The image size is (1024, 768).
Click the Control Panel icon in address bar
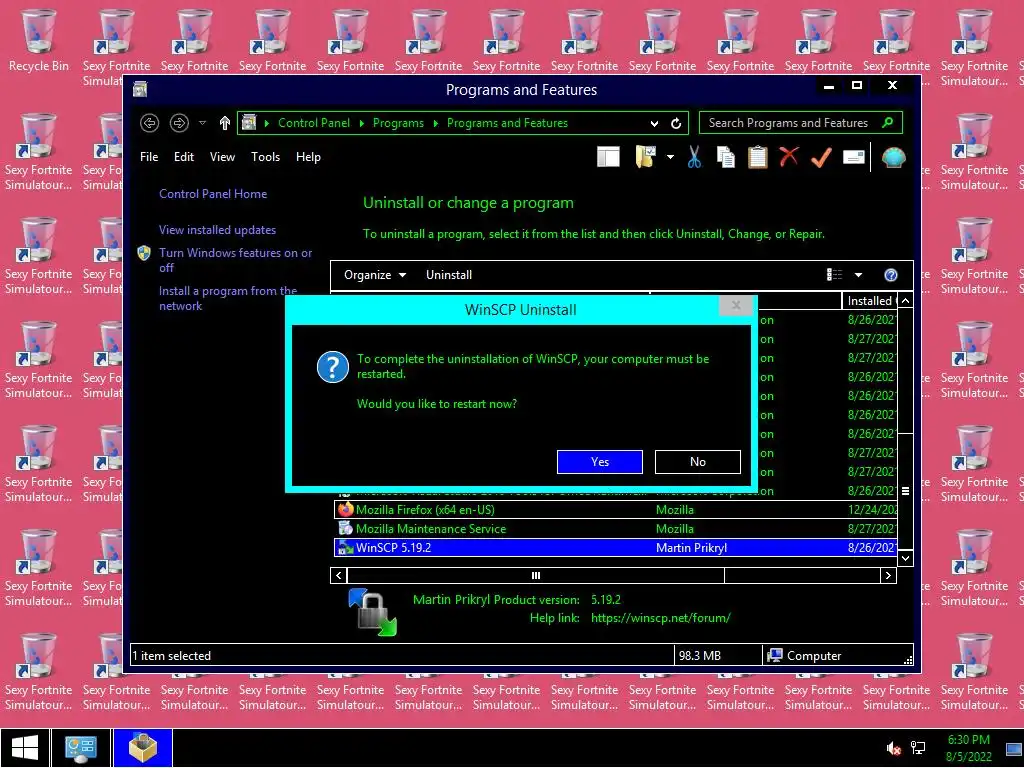(249, 122)
